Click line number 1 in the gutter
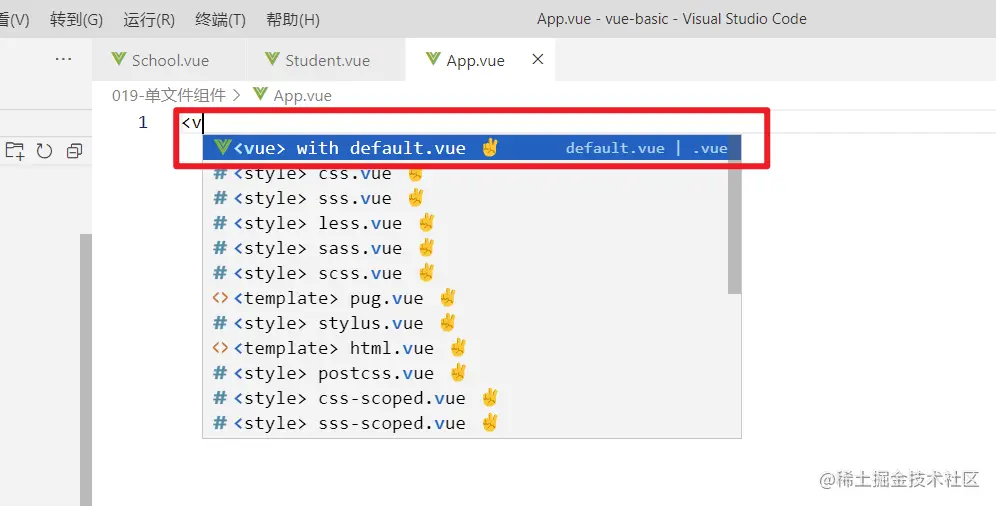The image size is (996, 506). [x=143, y=122]
